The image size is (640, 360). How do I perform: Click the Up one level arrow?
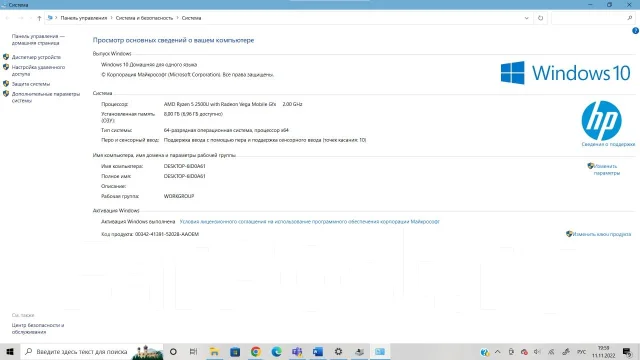[x=39, y=18]
